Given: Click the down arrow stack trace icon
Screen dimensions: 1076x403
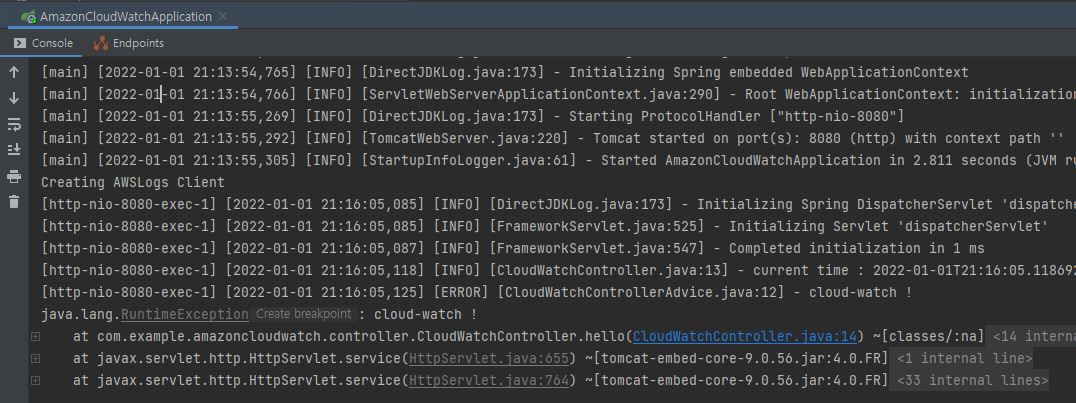Looking at the screenshot, I should click(x=14, y=98).
